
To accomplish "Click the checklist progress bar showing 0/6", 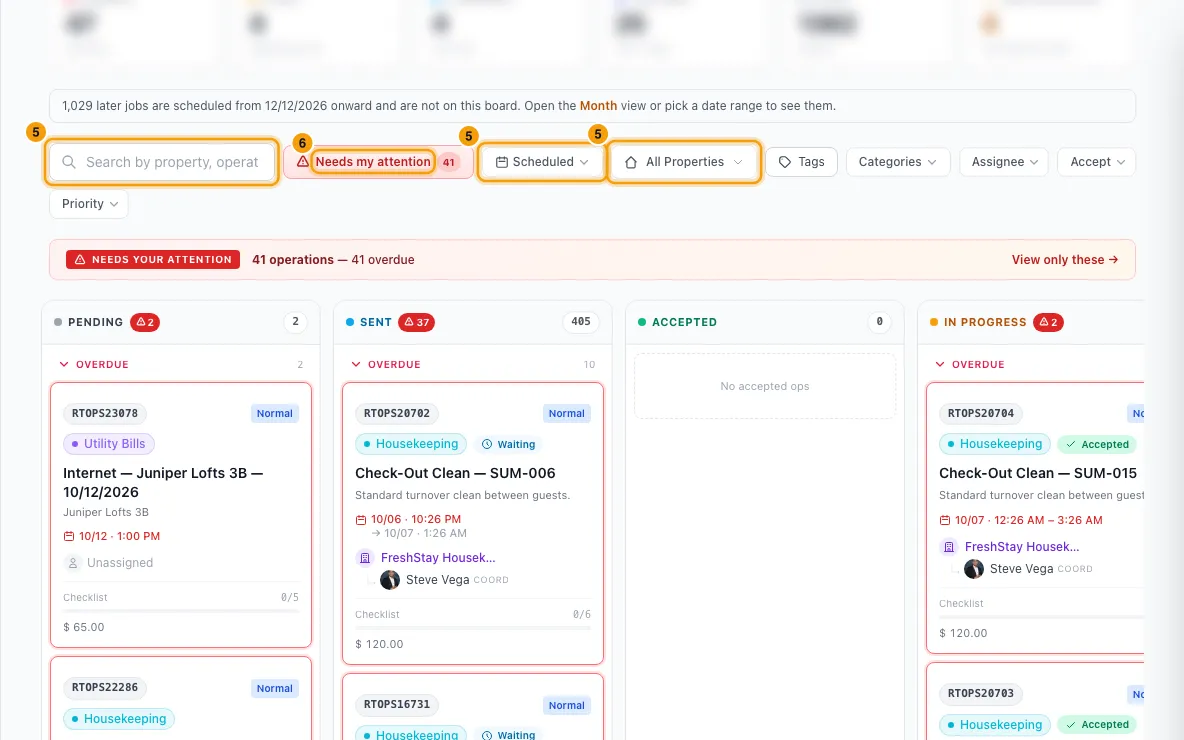I will pyautogui.click(x=473, y=627).
